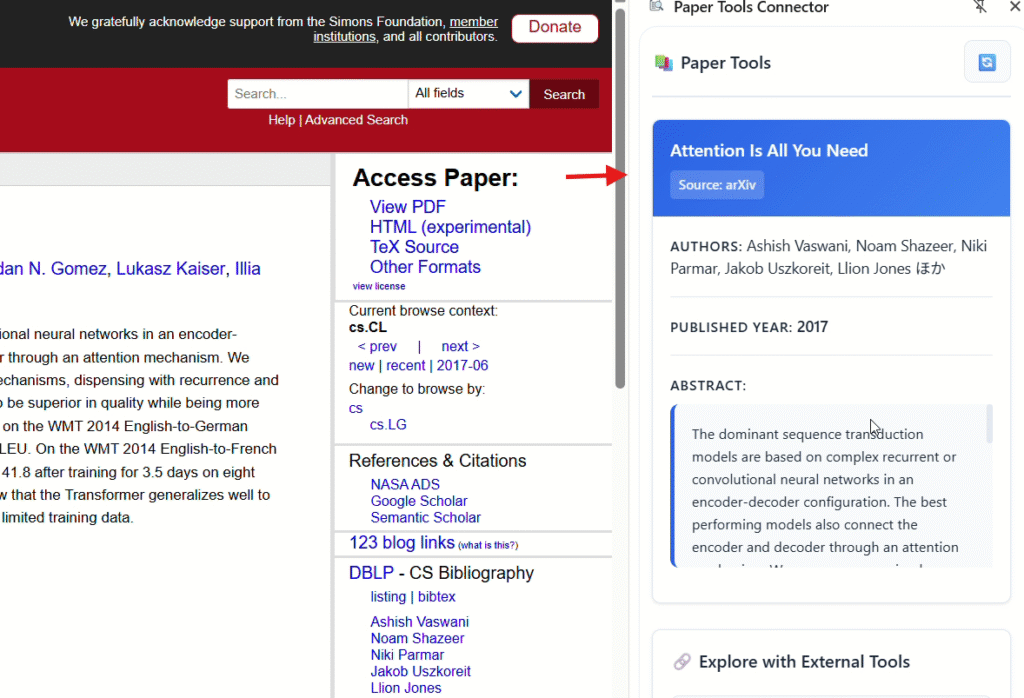Open the DBLP bibtex link
Image resolution: width=1024 pixels, height=698 pixels.
436,597
